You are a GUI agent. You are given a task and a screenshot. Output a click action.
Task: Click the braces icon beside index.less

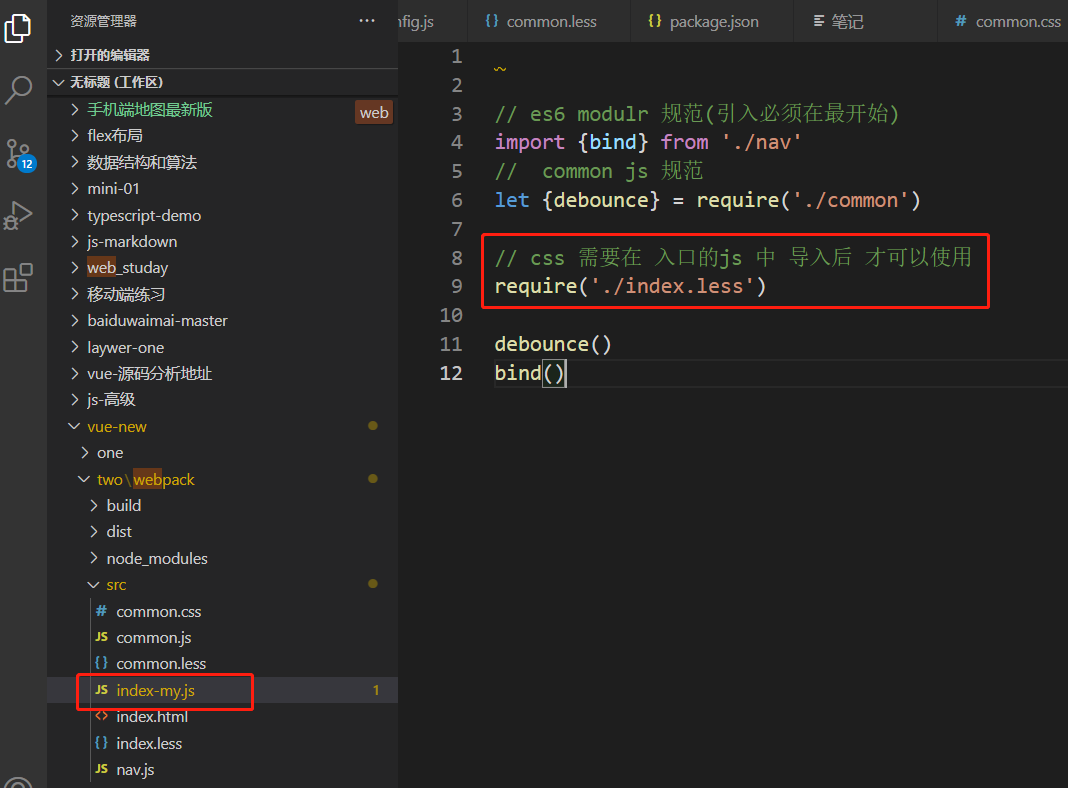tap(101, 743)
